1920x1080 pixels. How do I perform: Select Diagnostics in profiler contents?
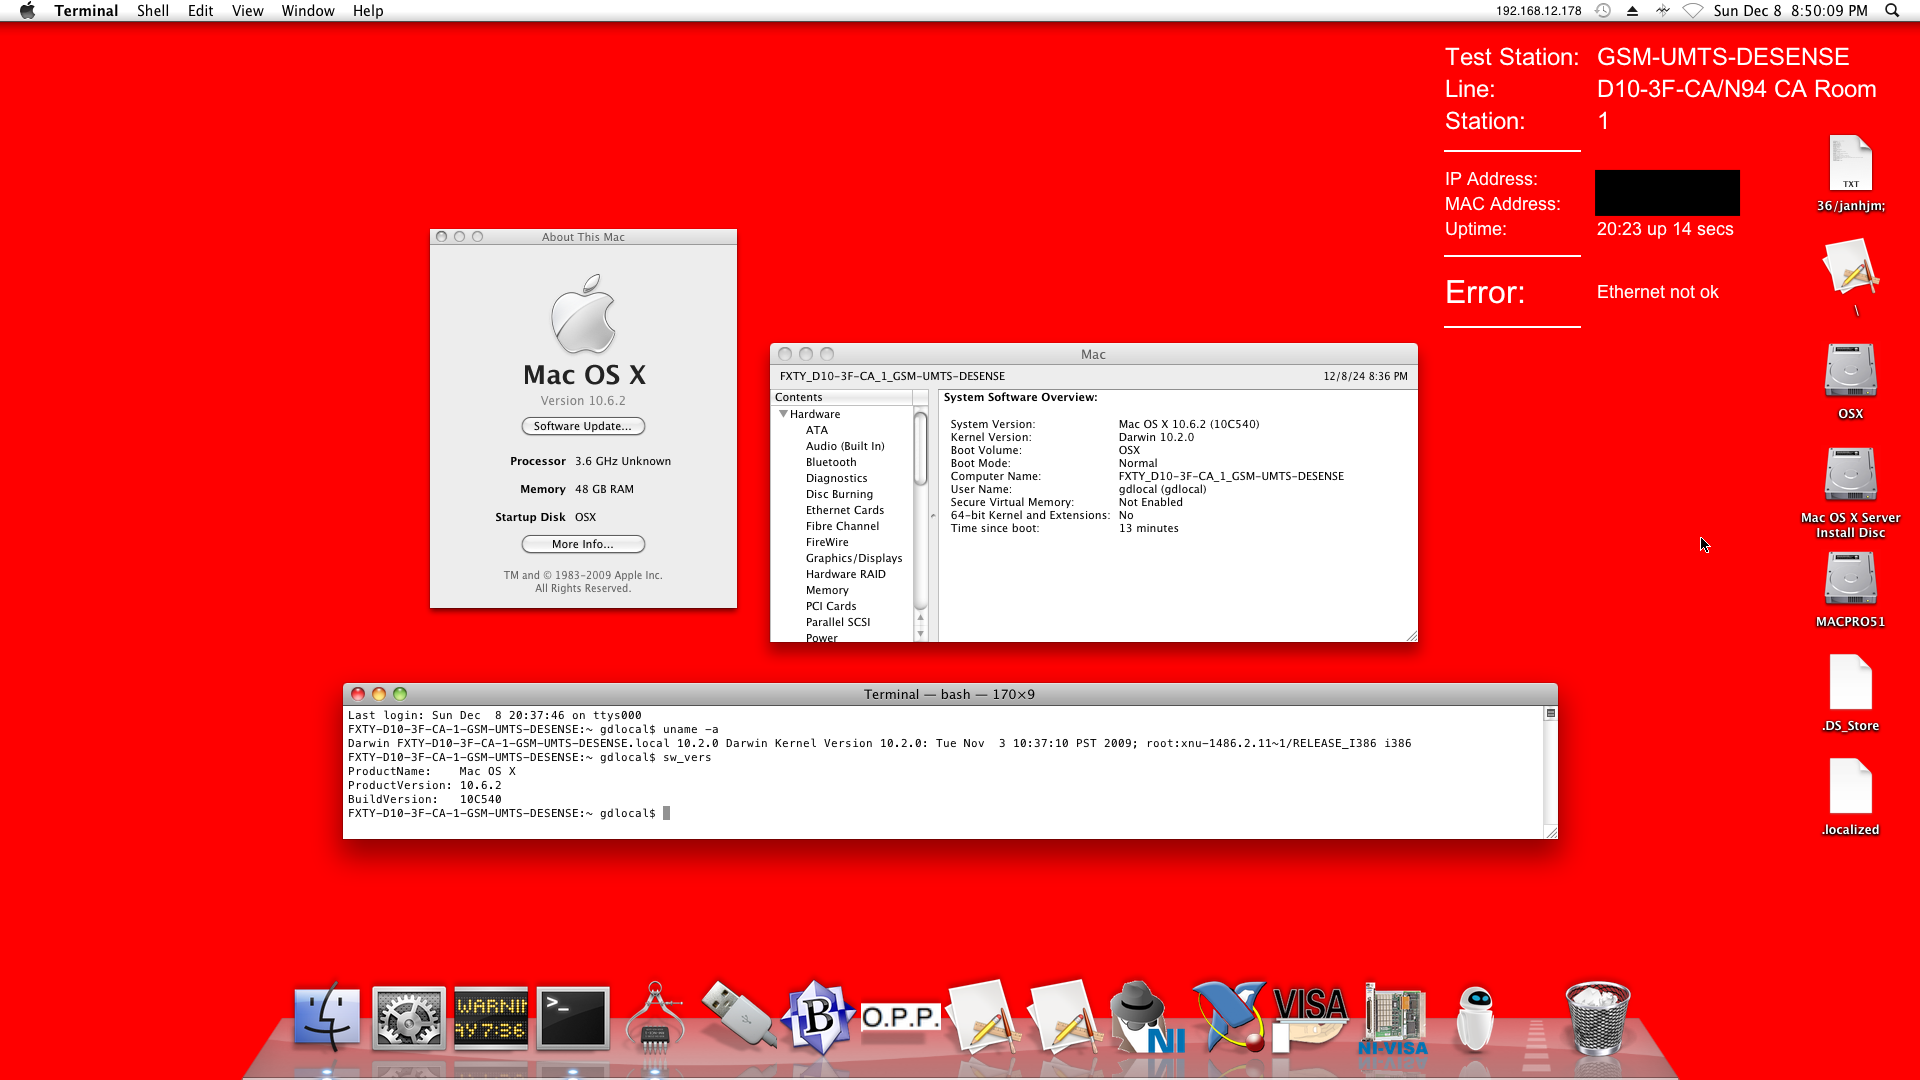(836, 478)
